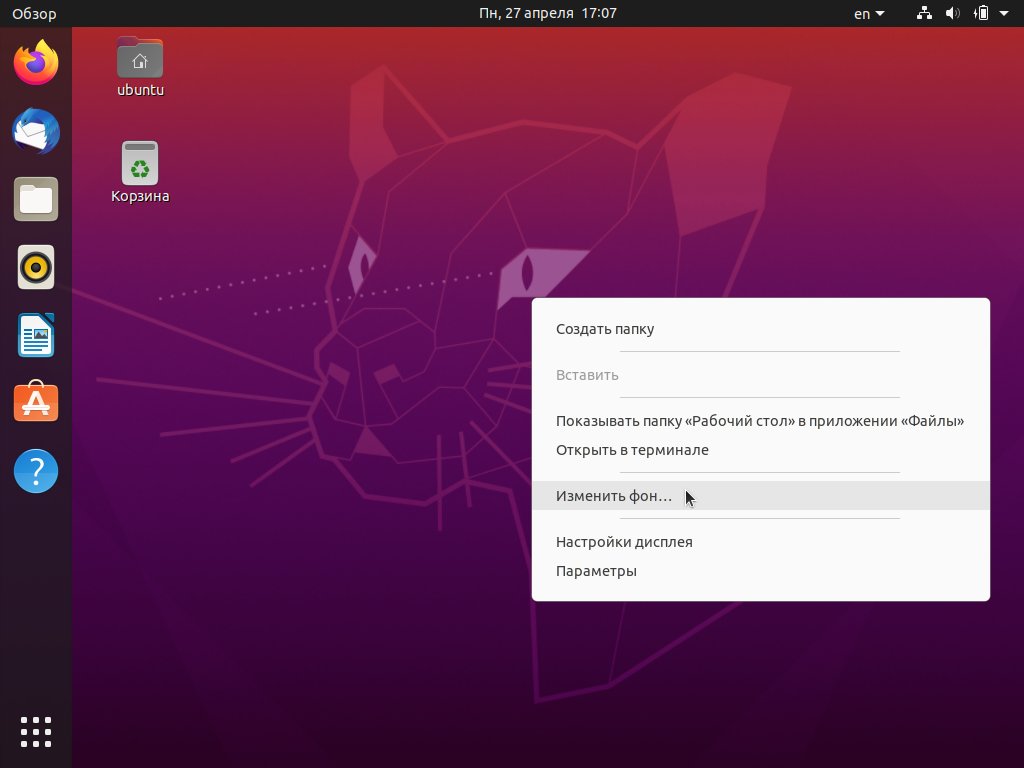1024x768 pixels.
Task: Open LibreOffice Writer
Action: pos(36,335)
